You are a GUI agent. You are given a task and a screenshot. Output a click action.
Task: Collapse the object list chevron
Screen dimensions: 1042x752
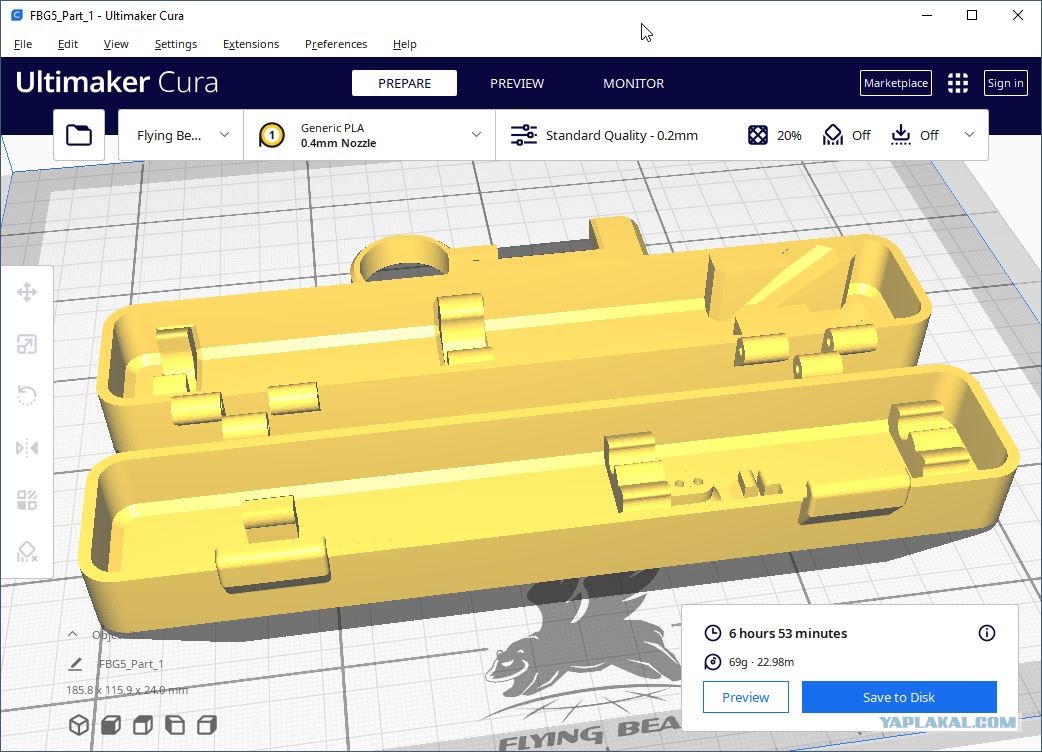click(72, 634)
